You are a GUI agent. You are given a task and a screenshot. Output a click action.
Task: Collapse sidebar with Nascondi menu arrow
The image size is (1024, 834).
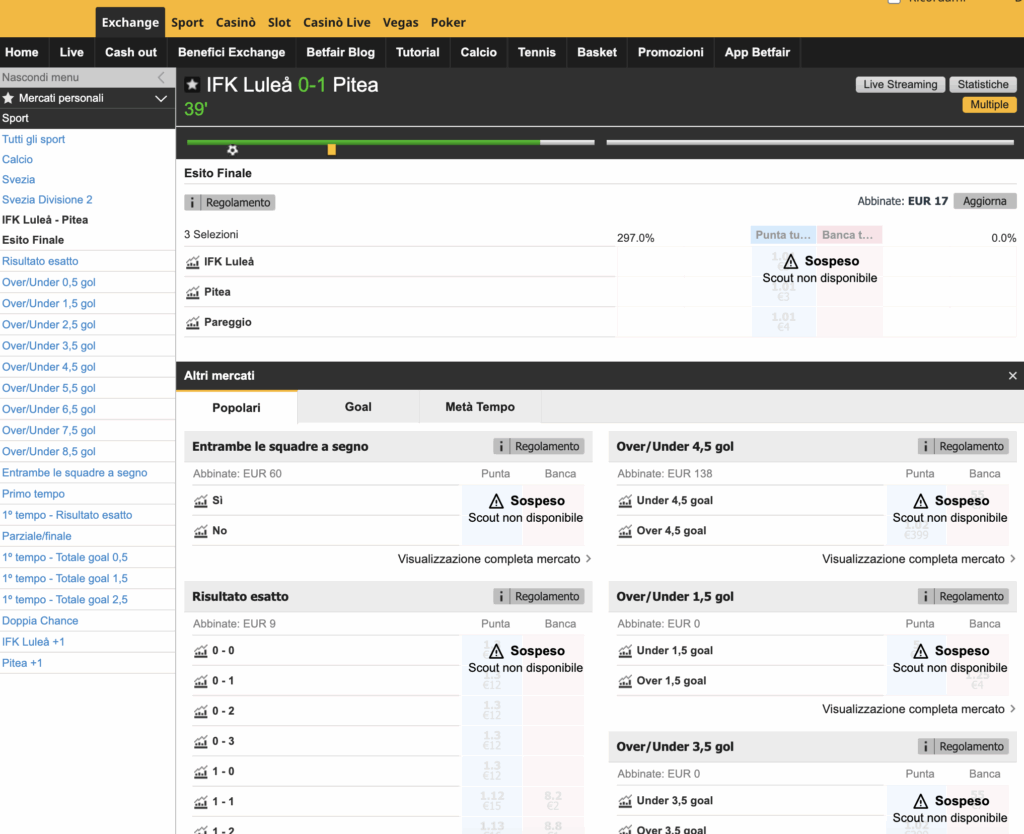[x=161, y=78]
